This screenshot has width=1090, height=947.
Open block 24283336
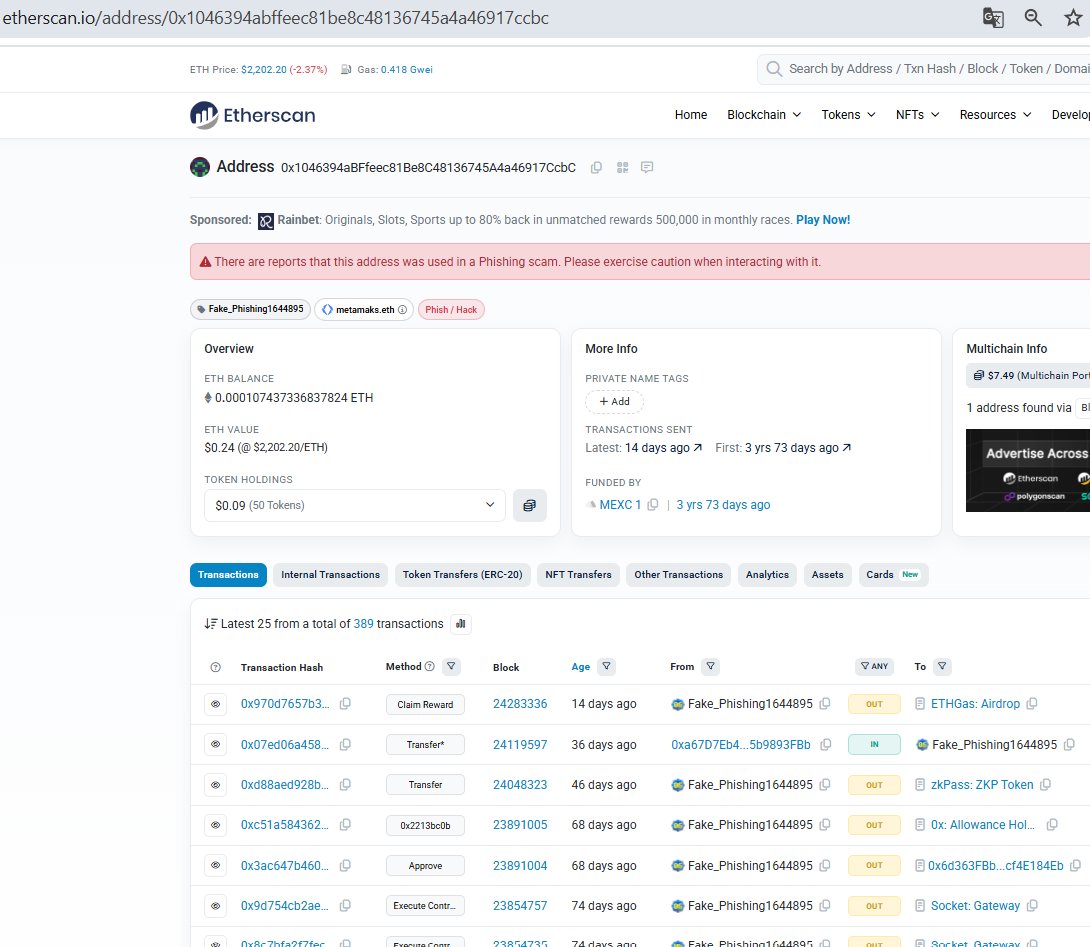point(520,704)
